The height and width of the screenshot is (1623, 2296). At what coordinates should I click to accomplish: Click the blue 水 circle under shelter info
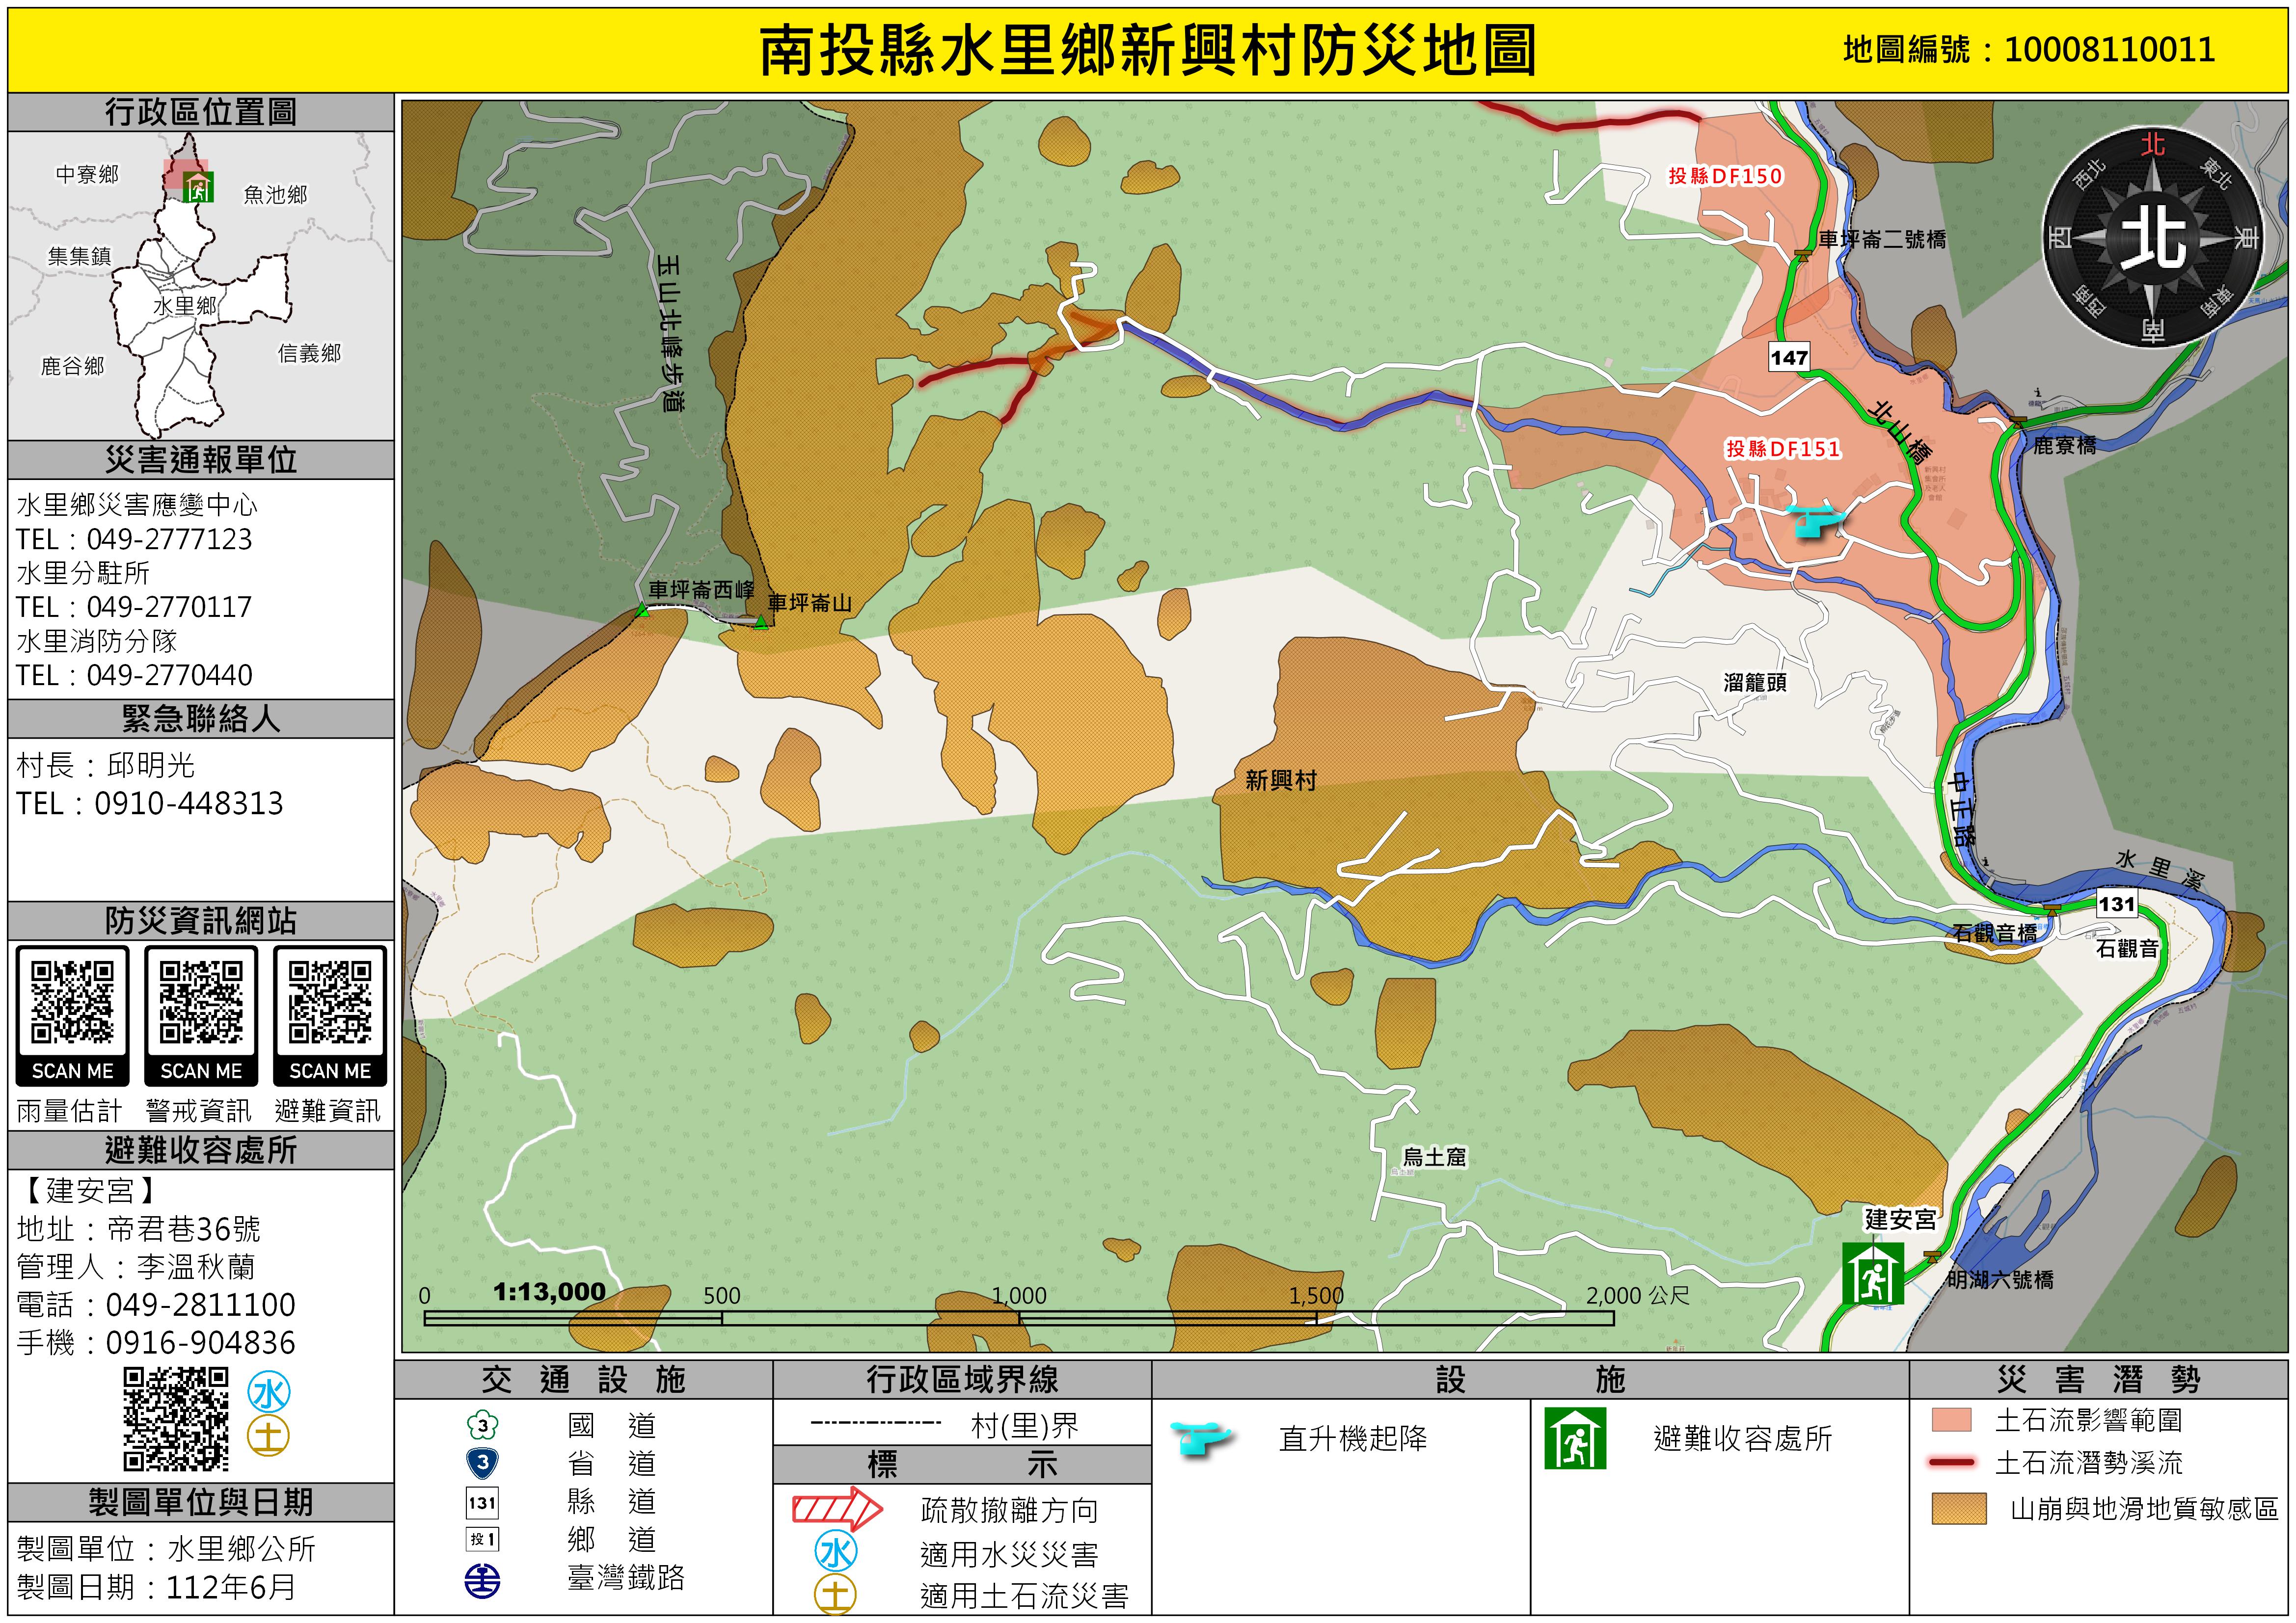coord(269,1392)
